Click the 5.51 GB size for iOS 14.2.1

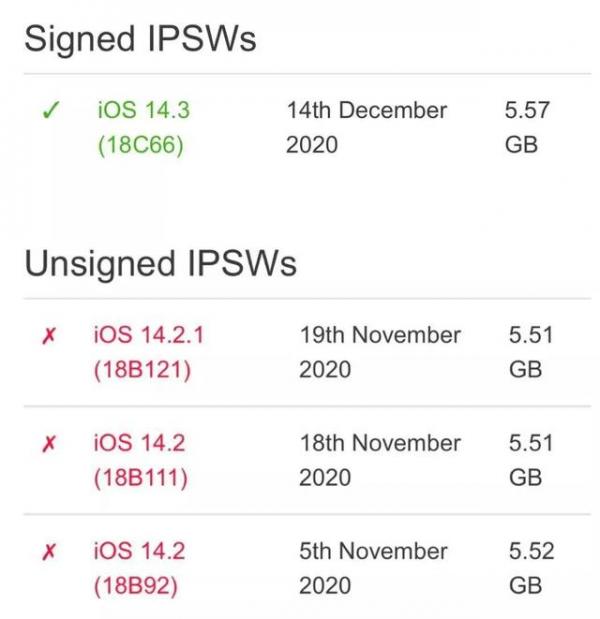coord(531,353)
